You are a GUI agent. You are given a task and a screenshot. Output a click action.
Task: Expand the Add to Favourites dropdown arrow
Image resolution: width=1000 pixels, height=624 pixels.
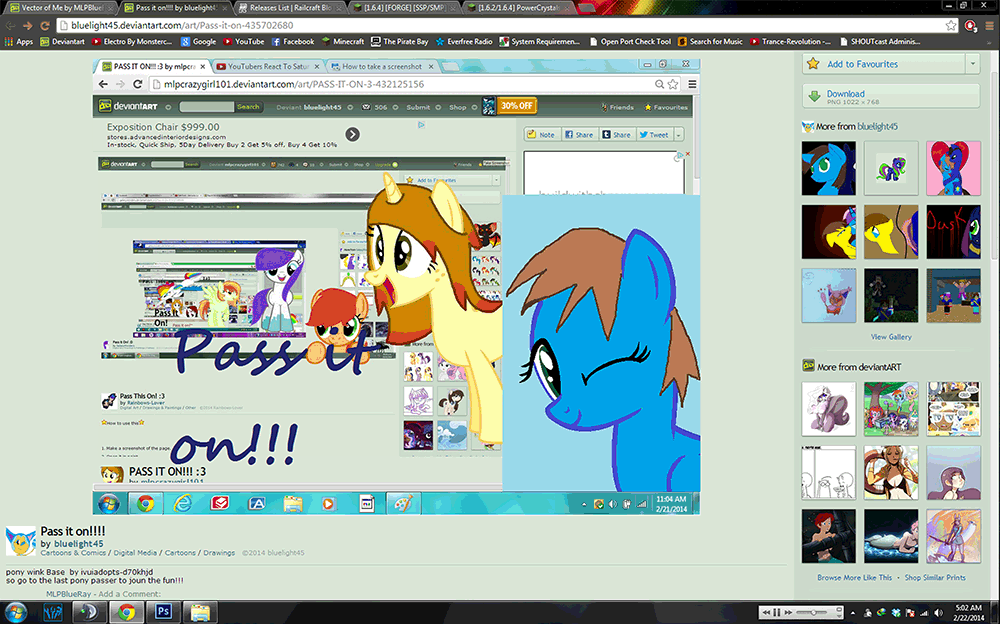[x=973, y=64]
